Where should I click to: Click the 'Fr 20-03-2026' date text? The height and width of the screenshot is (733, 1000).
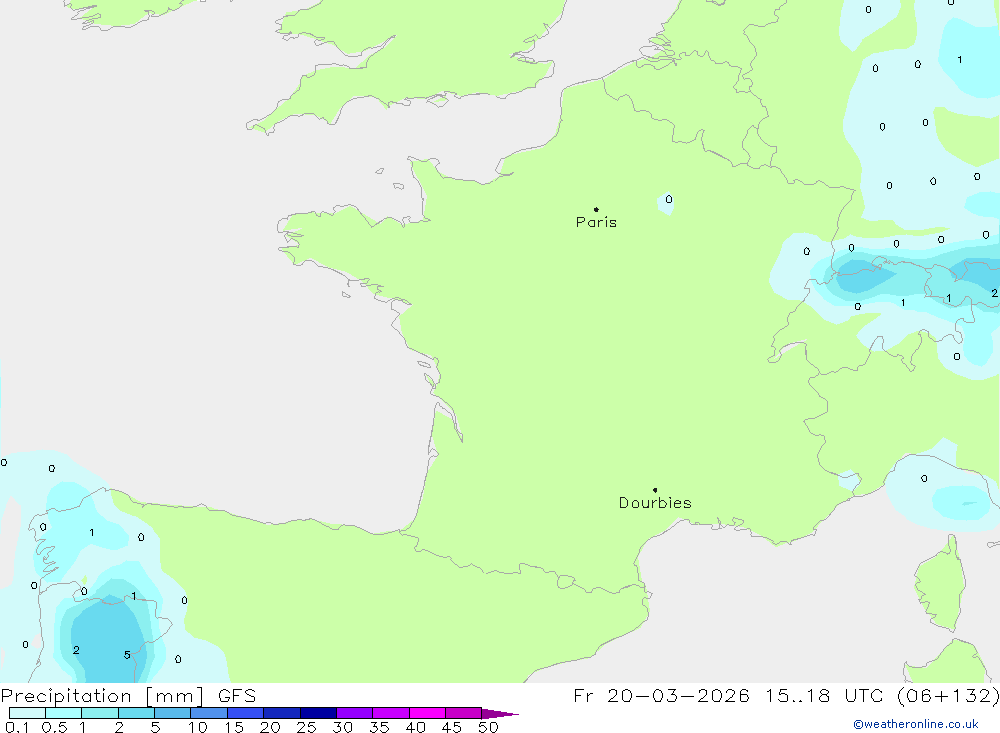click(x=661, y=696)
